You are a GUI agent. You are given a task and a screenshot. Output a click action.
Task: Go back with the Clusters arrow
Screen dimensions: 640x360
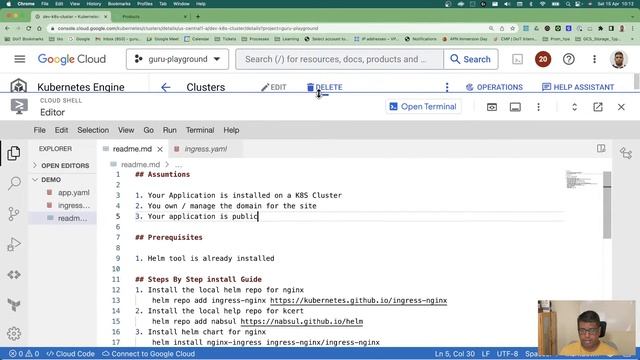pyautogui.click(x=166, y=87)
